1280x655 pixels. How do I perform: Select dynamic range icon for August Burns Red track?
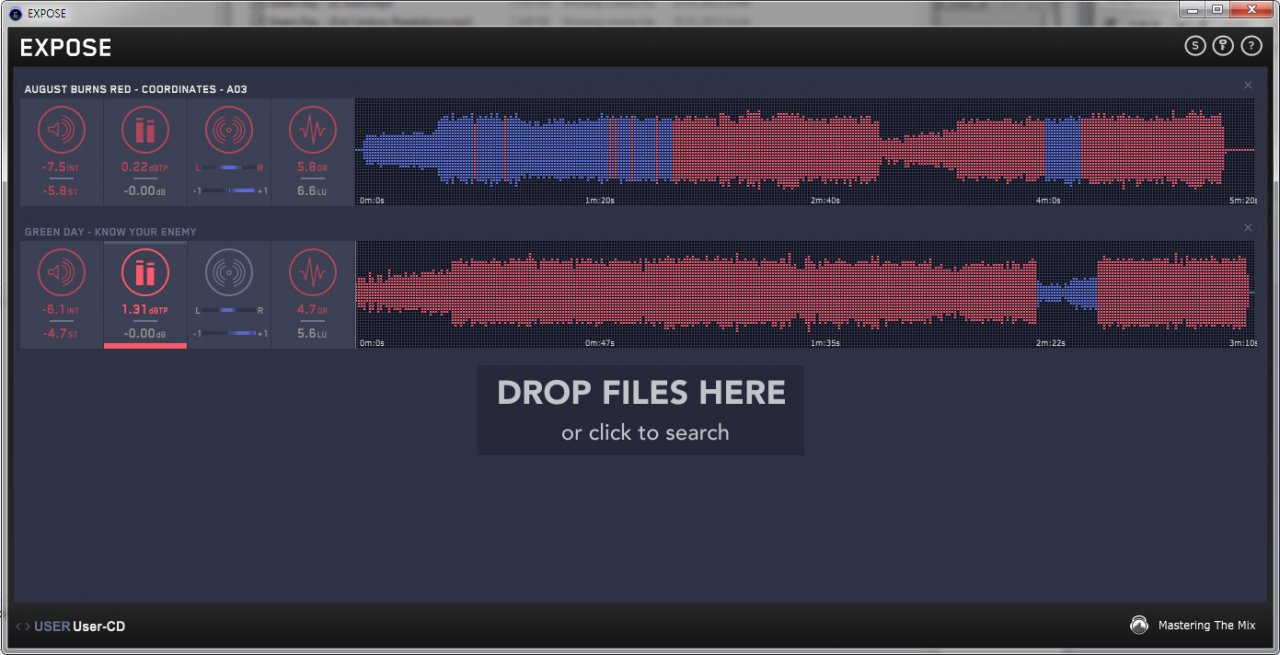[313, 130]
